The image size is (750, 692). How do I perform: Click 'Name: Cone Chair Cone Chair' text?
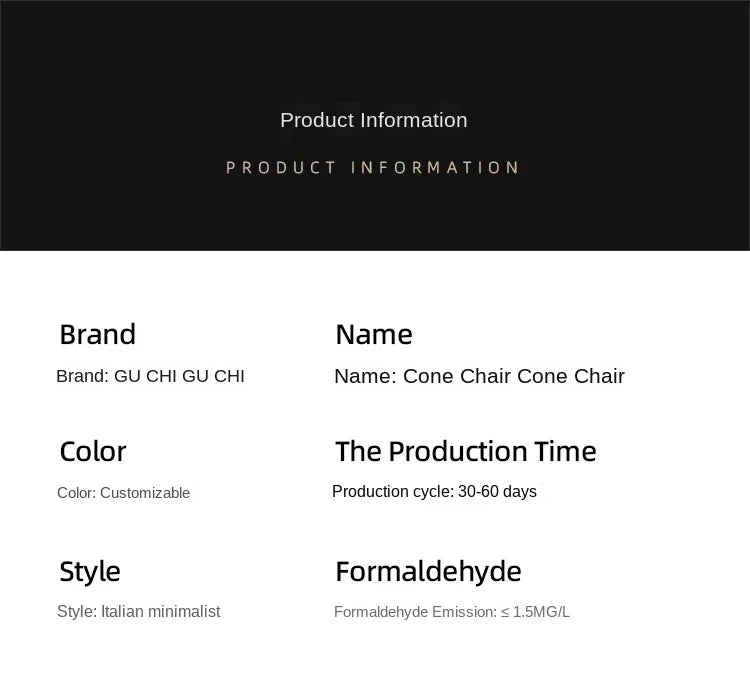(479, 376)
